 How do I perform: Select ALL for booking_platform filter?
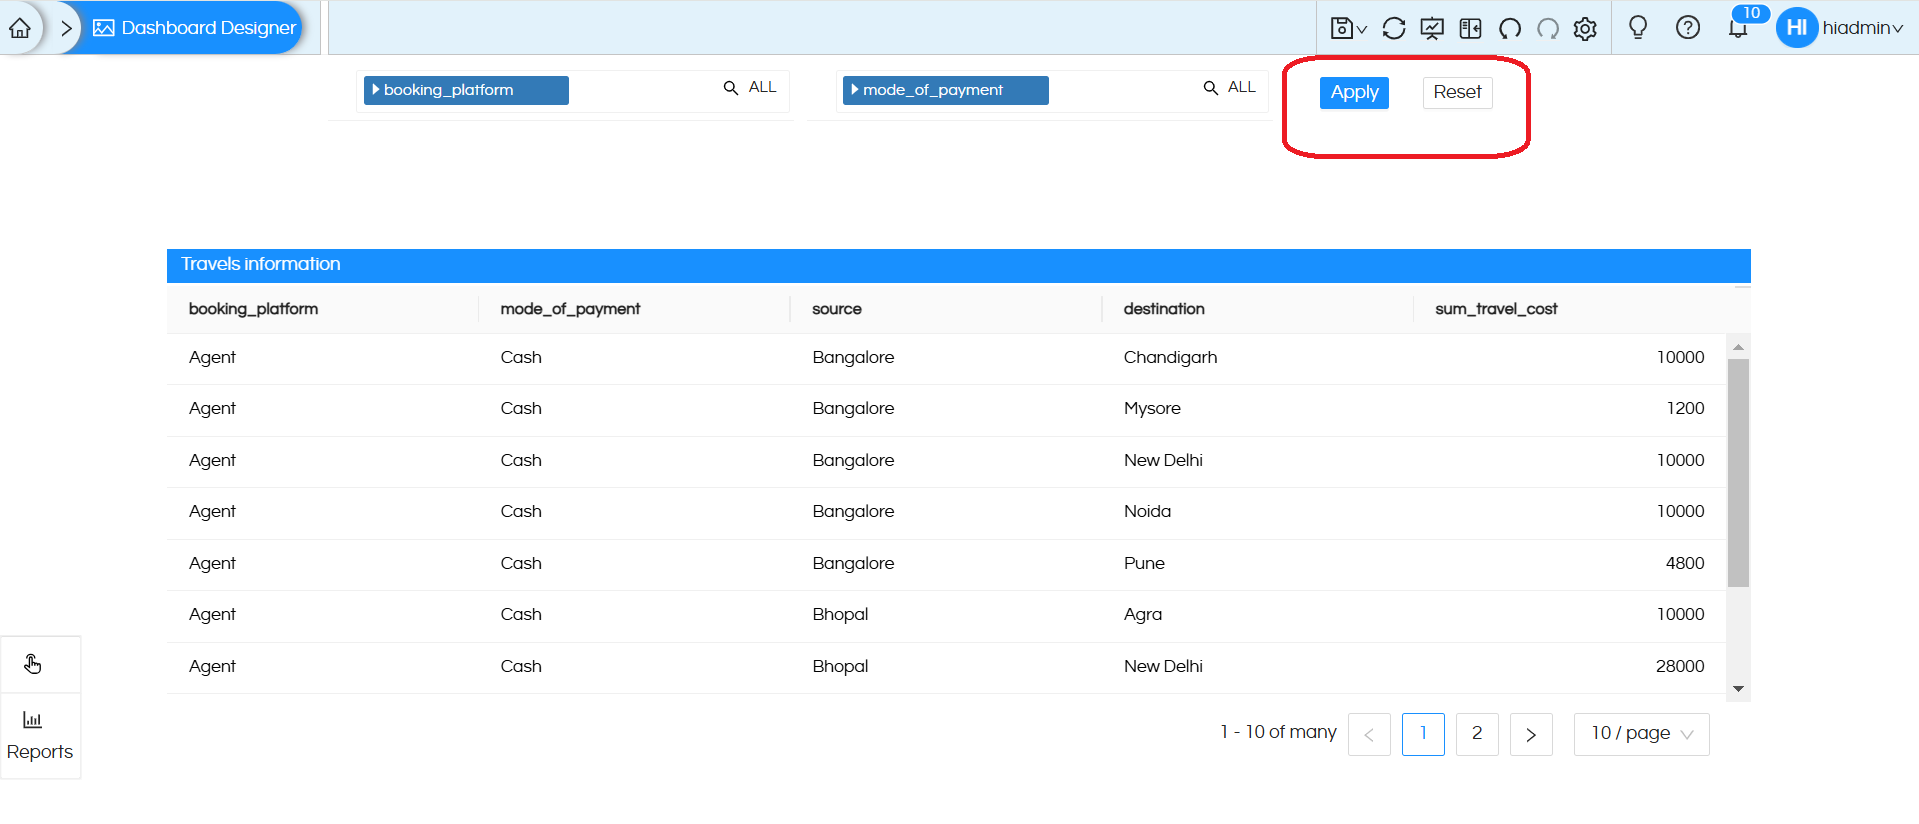point(762,87)
